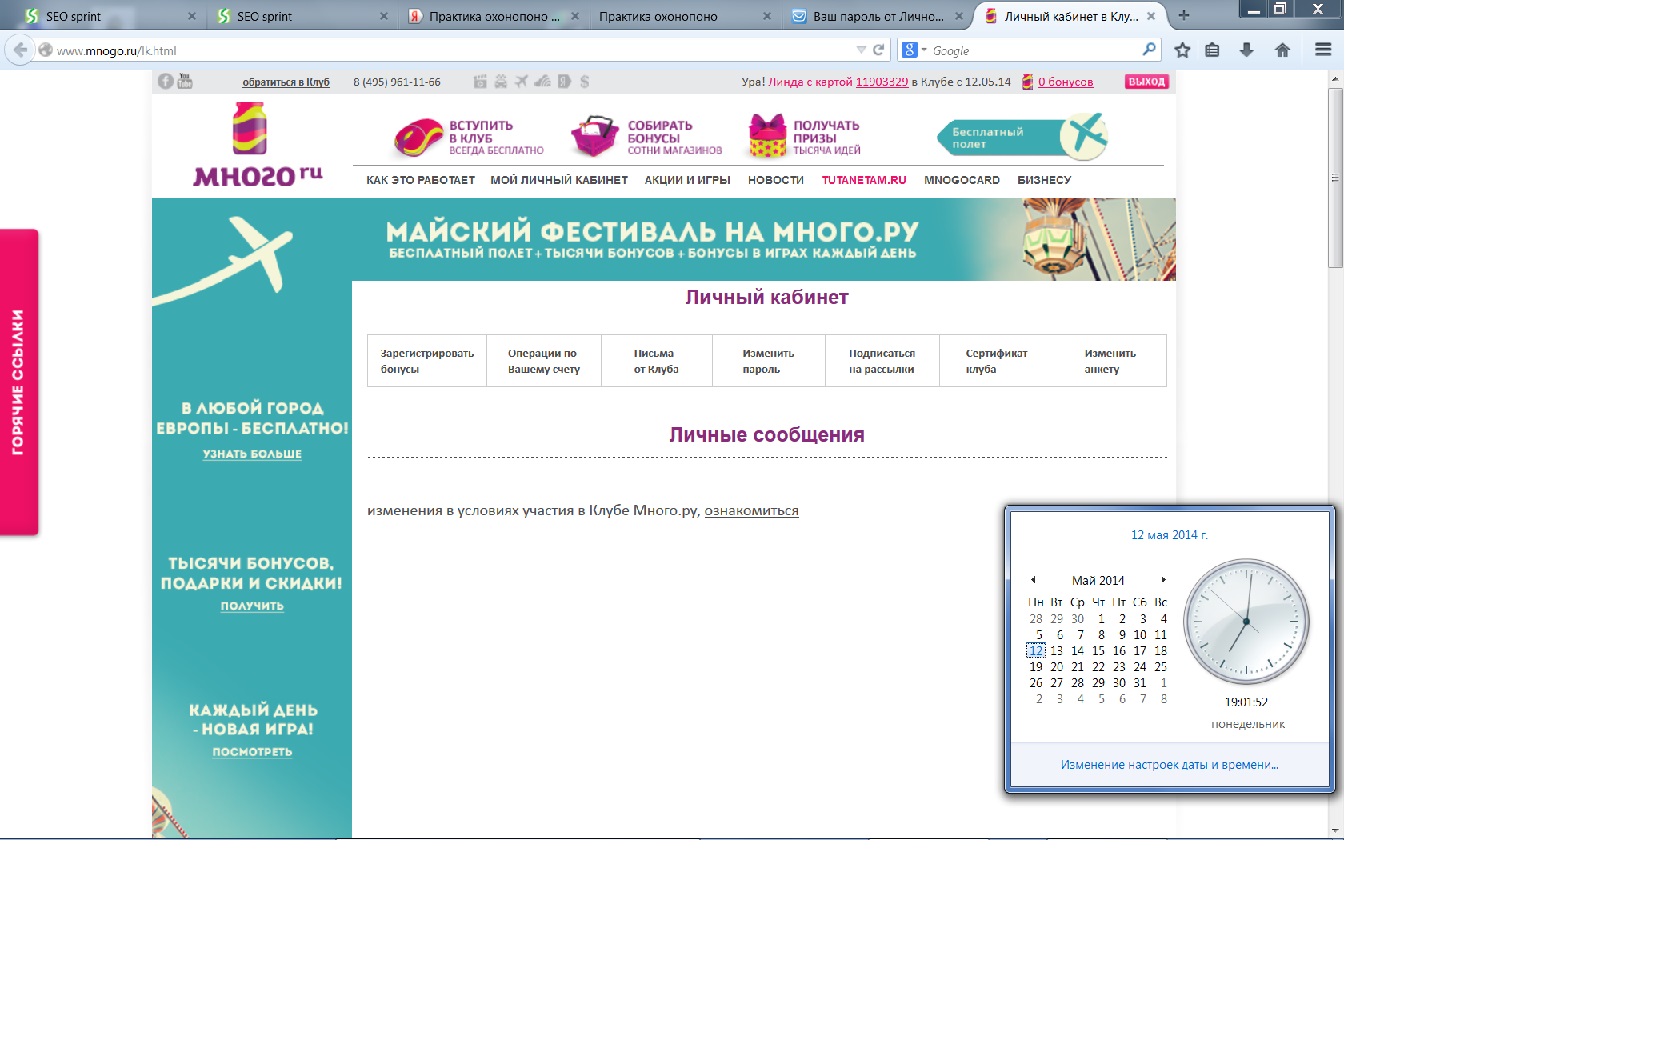This screenshot has width=1680, height=1050.
Task: Click the Firefox back arrow button
Action: click(20, 50)
